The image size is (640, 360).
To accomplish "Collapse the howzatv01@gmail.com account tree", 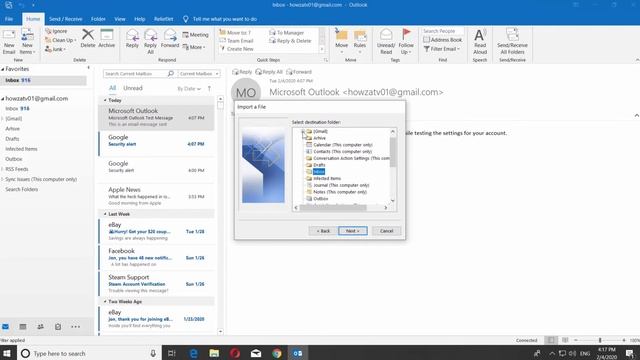I will pyautogui.click(x=2, y=99).
